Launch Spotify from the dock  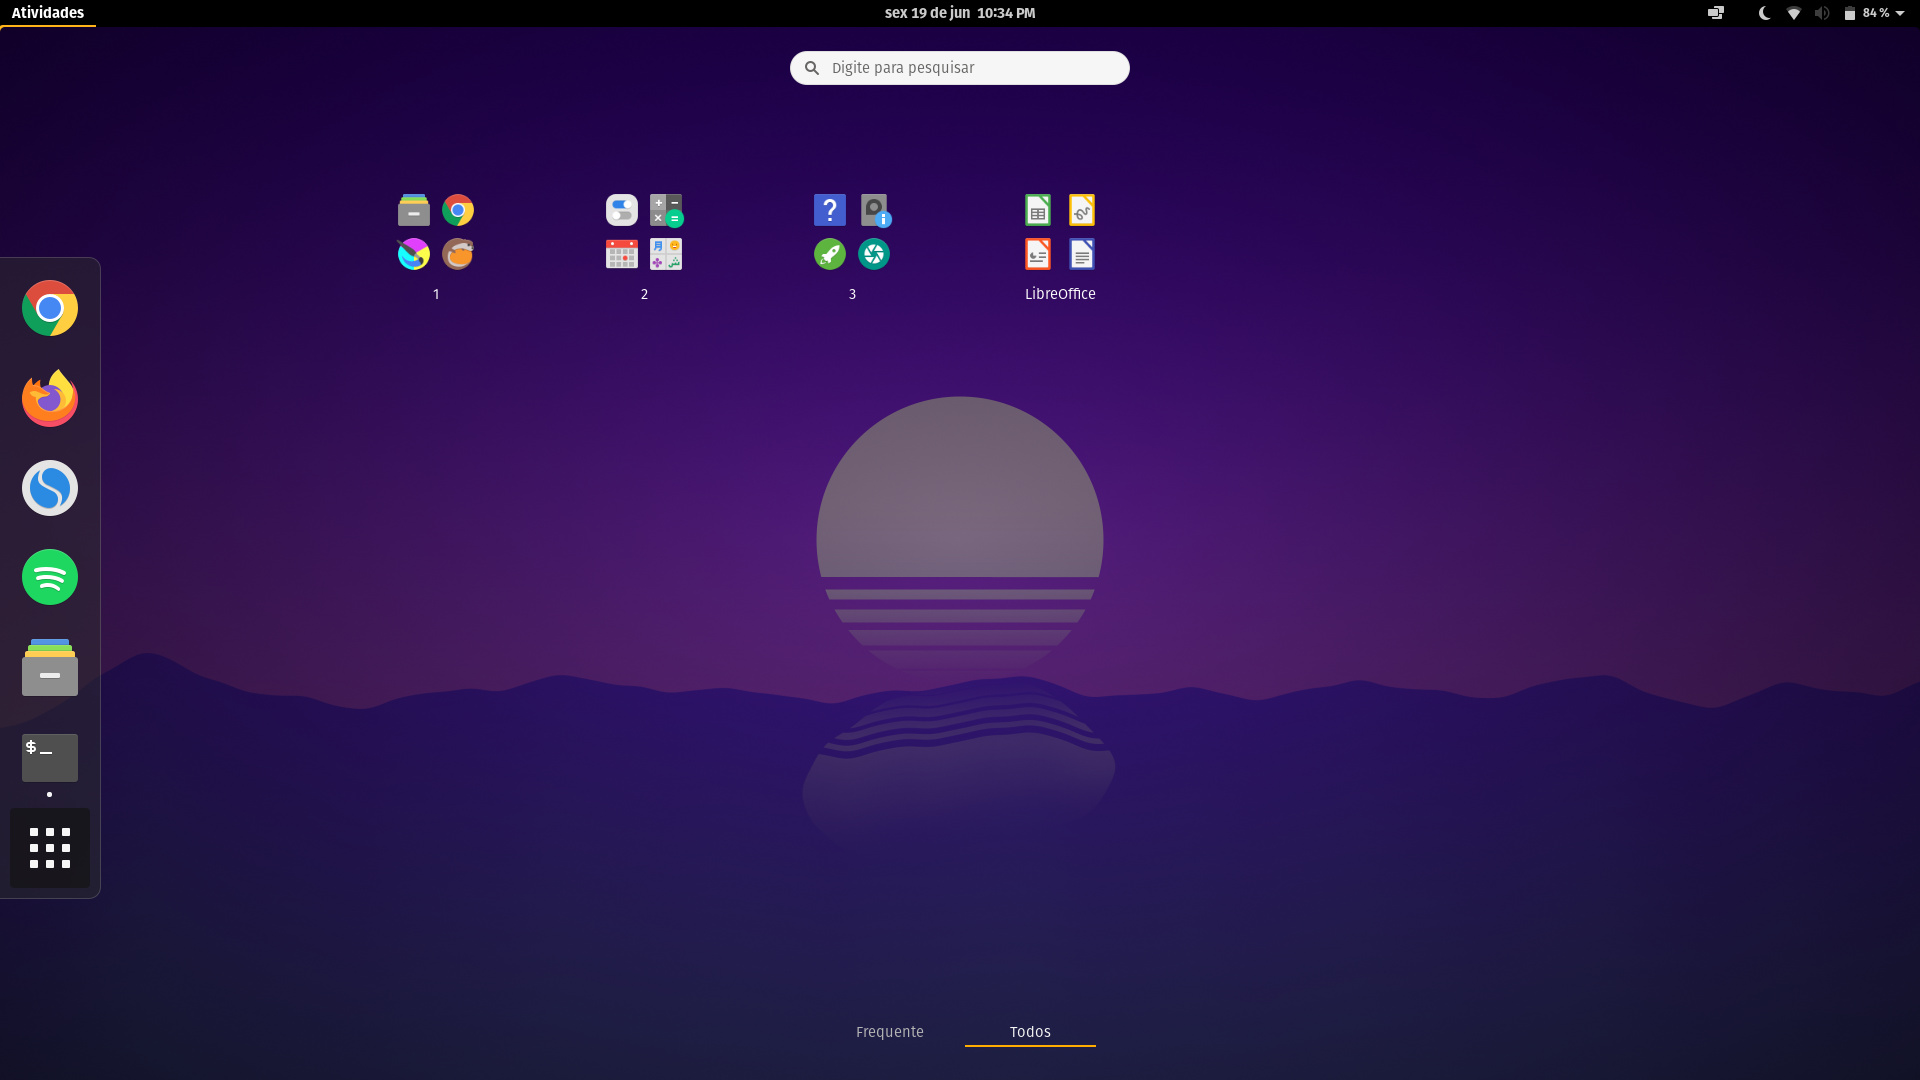(x=50, y=577)
